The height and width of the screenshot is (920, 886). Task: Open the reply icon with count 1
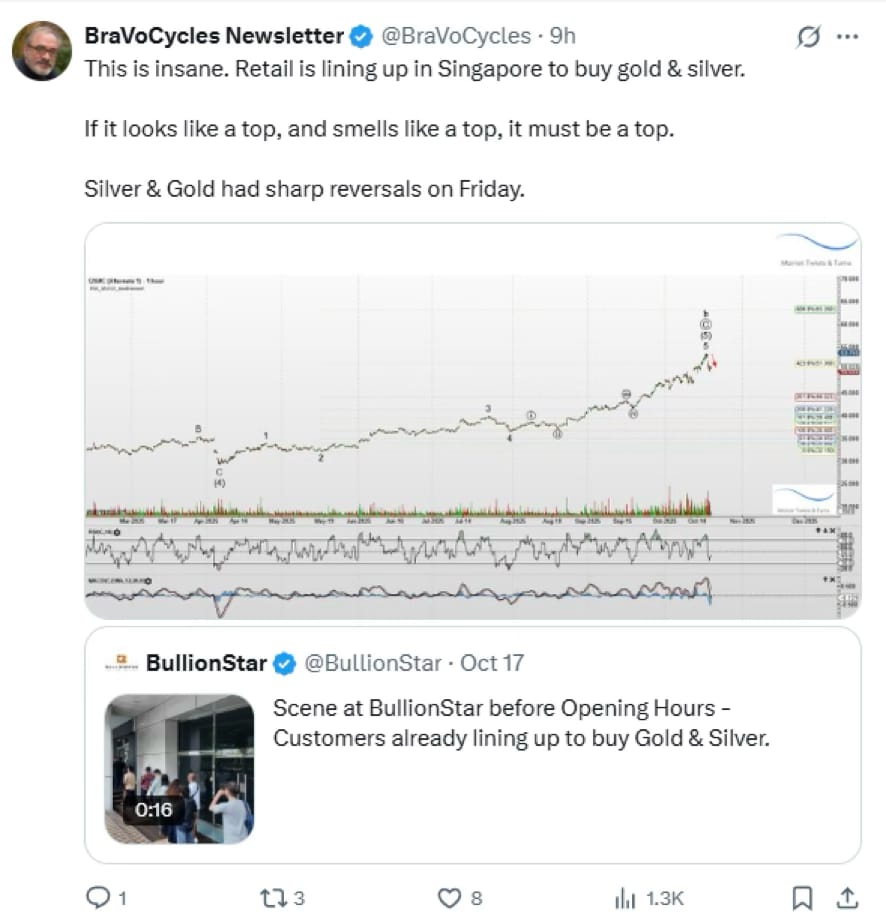tap(97, 898)
